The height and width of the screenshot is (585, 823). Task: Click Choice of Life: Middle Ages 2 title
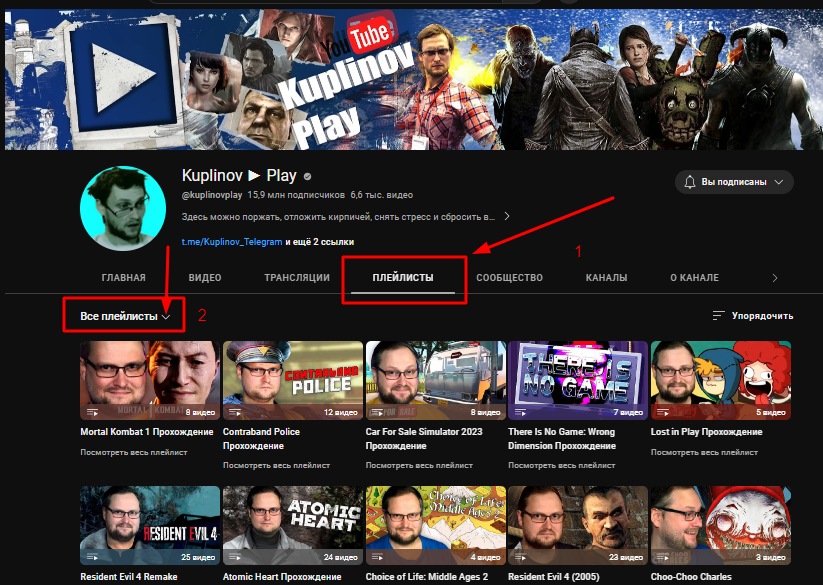click(x=427, y=577)
